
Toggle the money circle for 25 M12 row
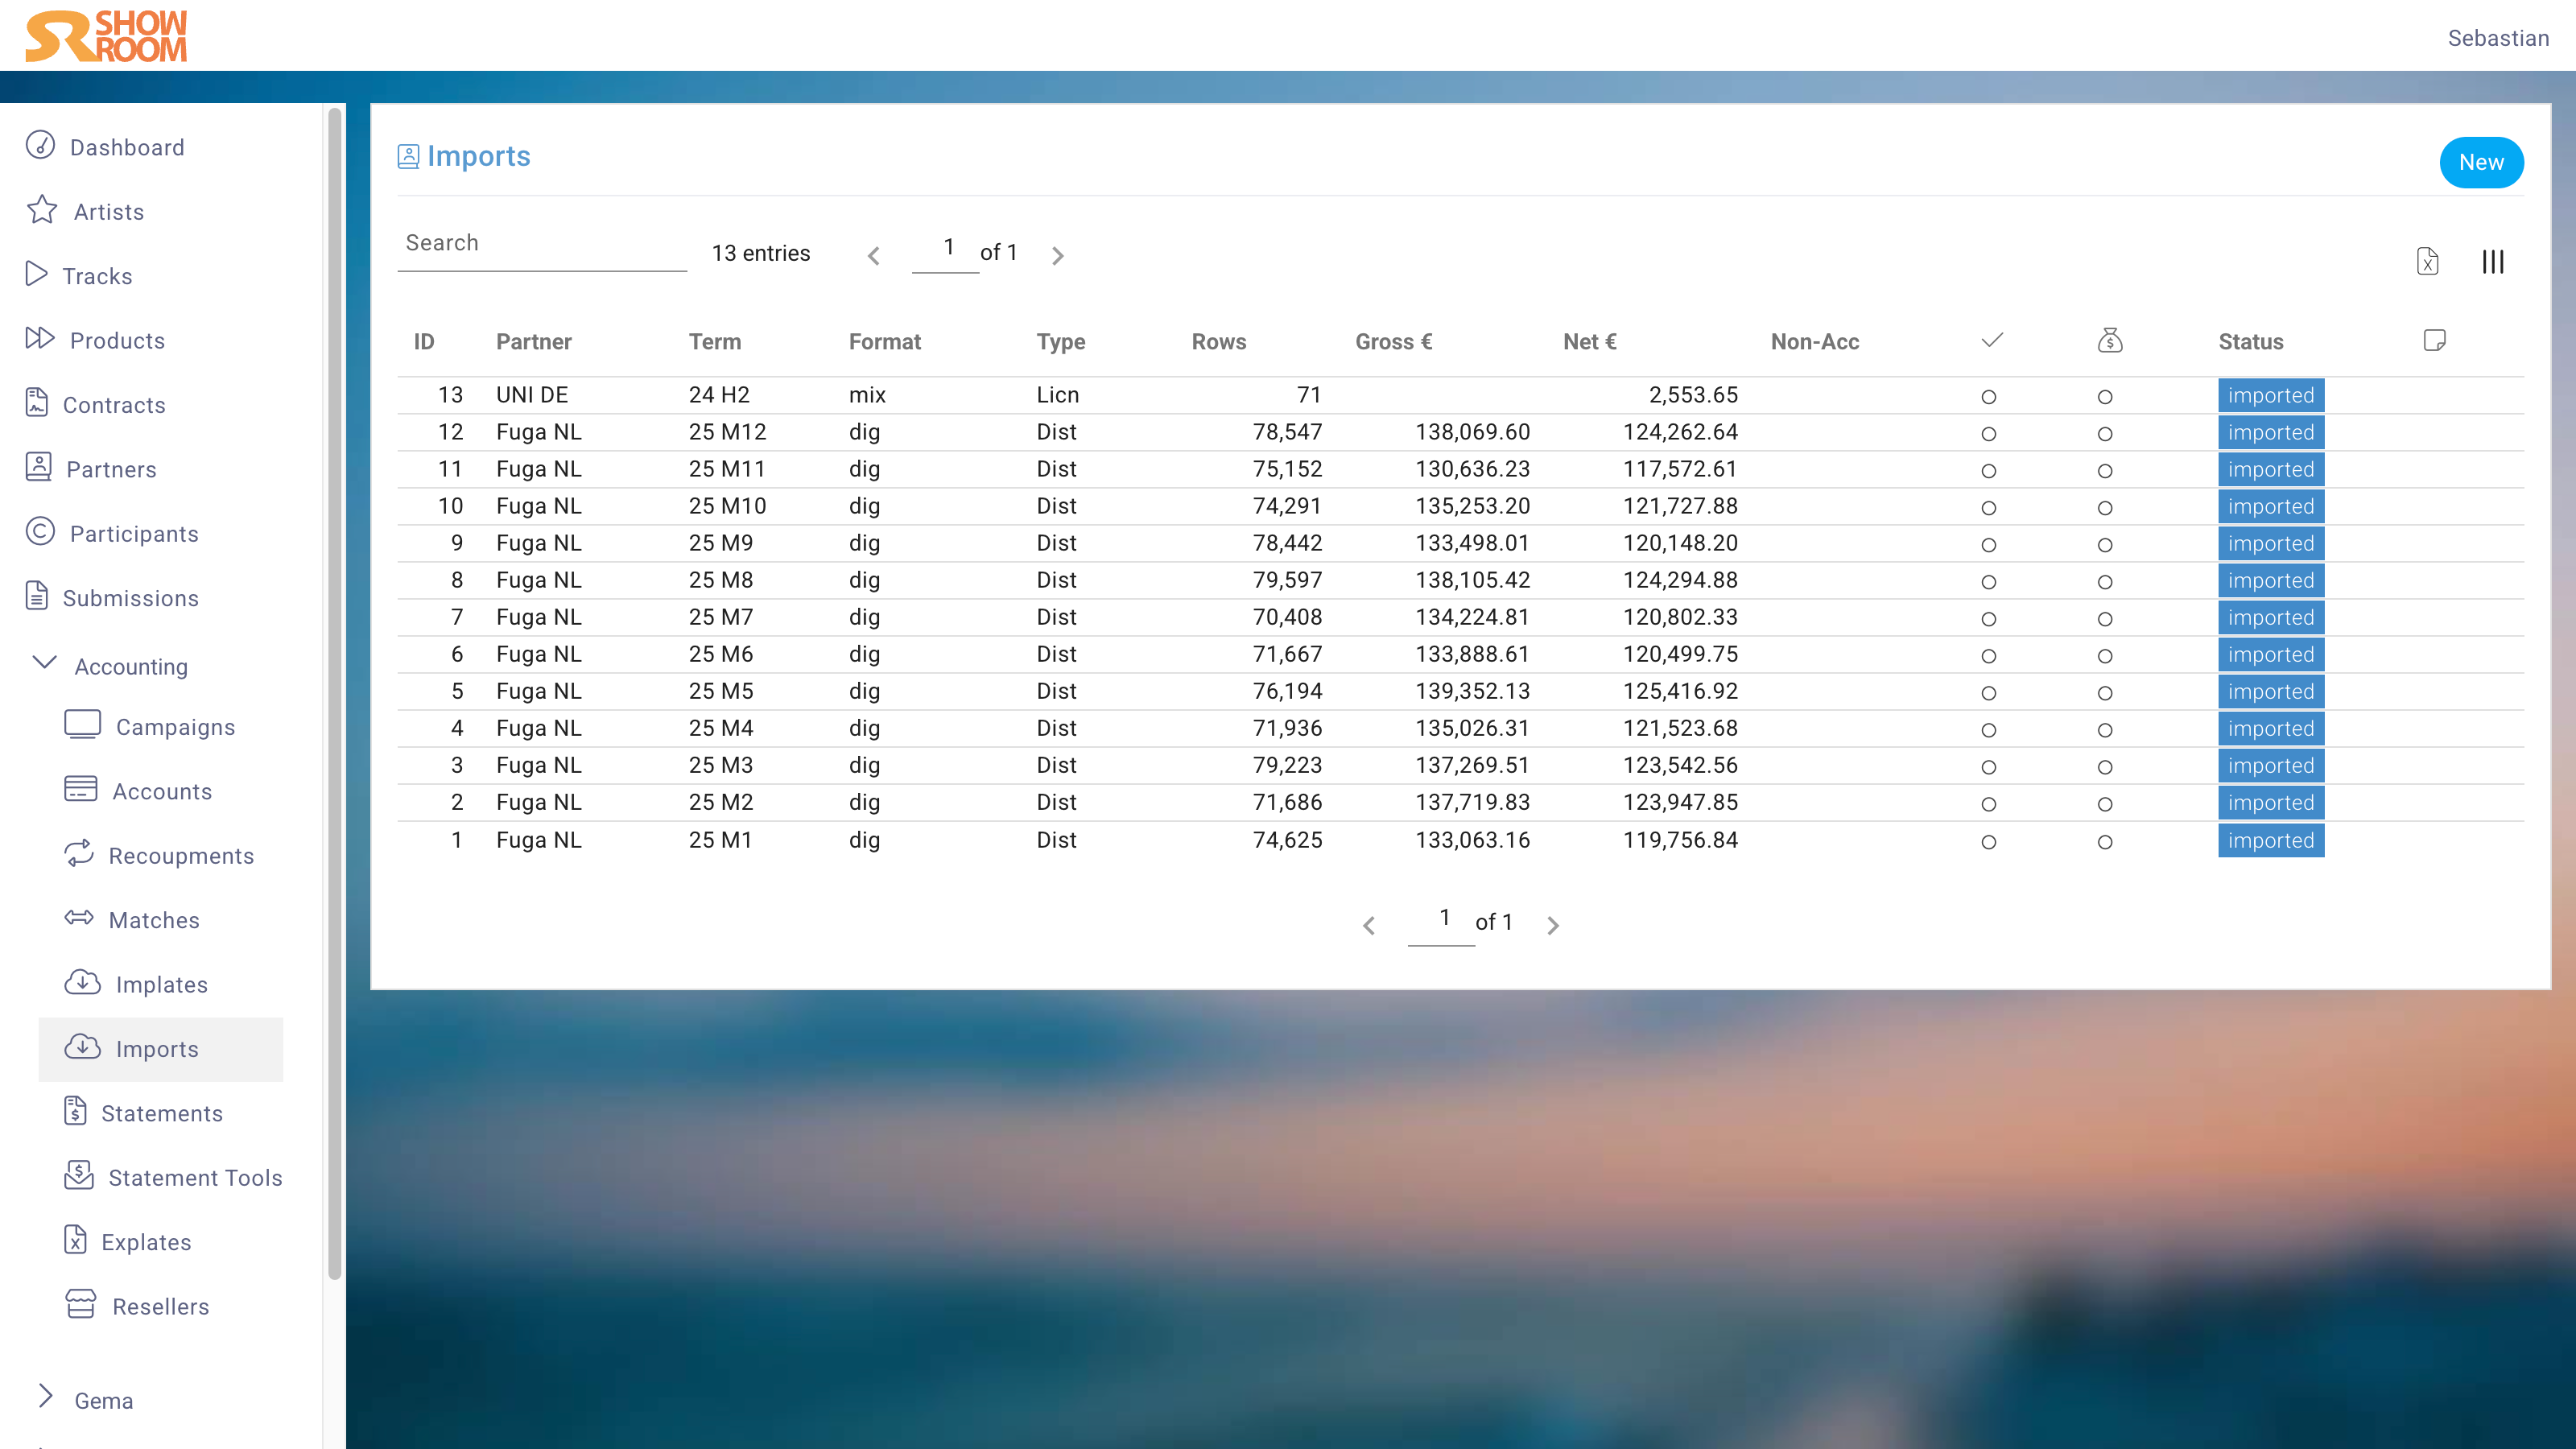point(2104,434)
